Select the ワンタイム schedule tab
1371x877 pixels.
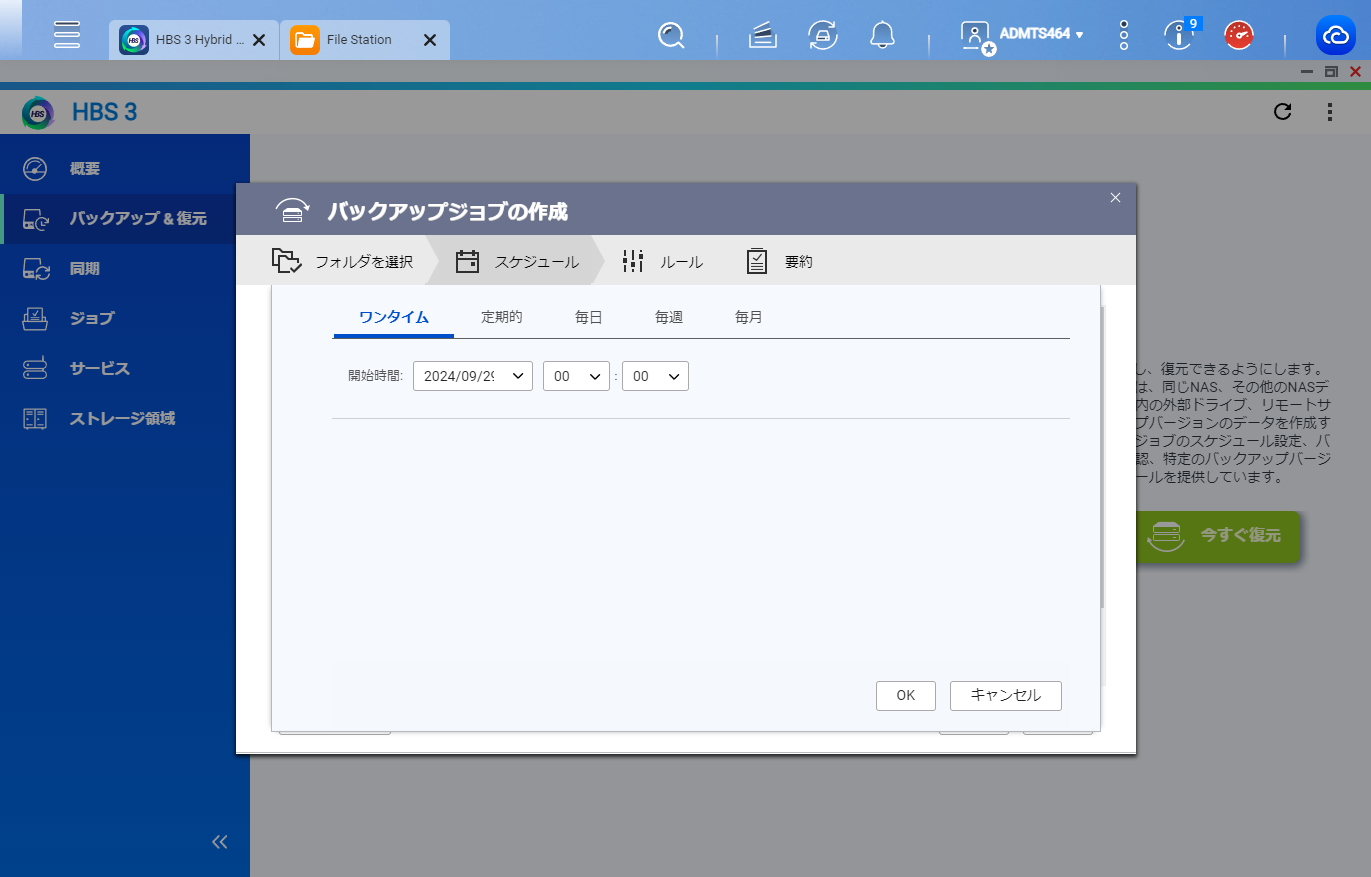[x=394, y=317]
